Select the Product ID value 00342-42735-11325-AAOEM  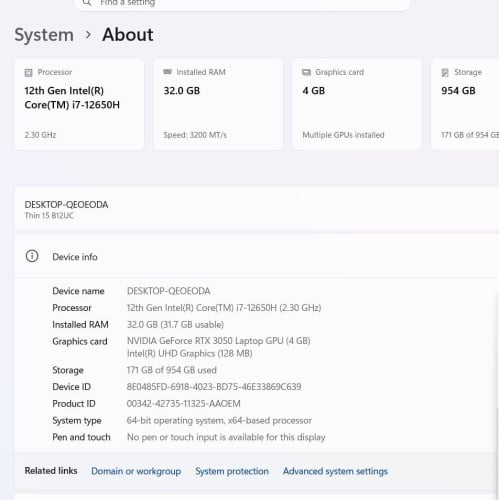(x=184, y=404)
